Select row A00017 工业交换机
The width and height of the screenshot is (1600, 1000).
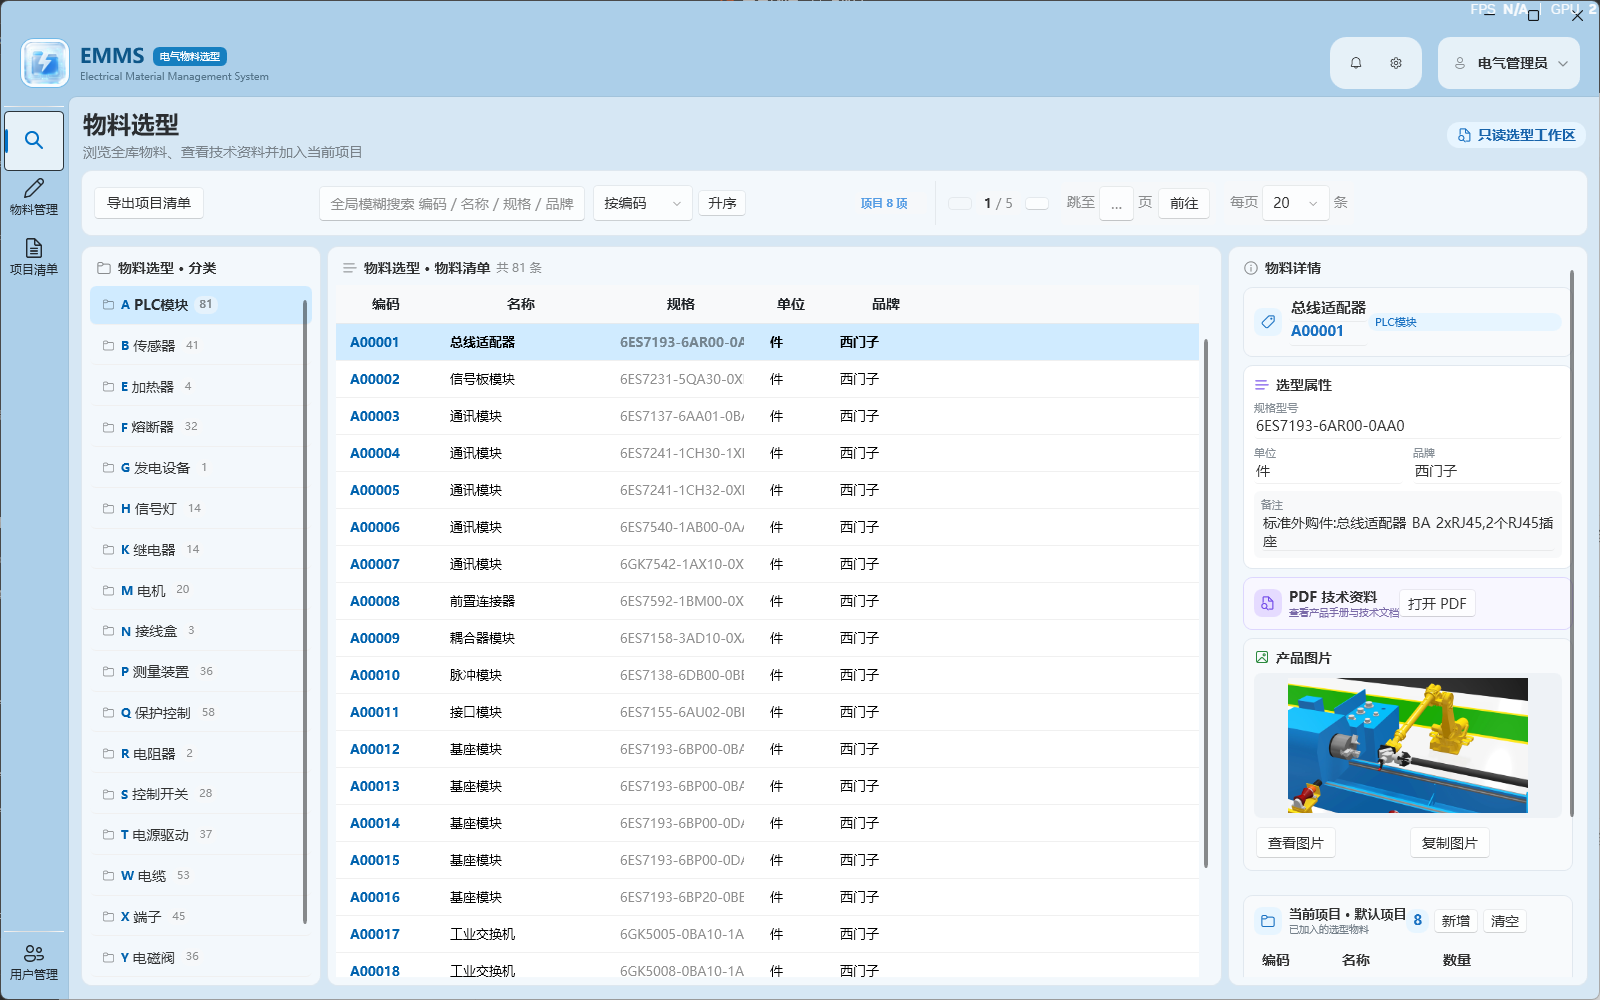point(767,934)
